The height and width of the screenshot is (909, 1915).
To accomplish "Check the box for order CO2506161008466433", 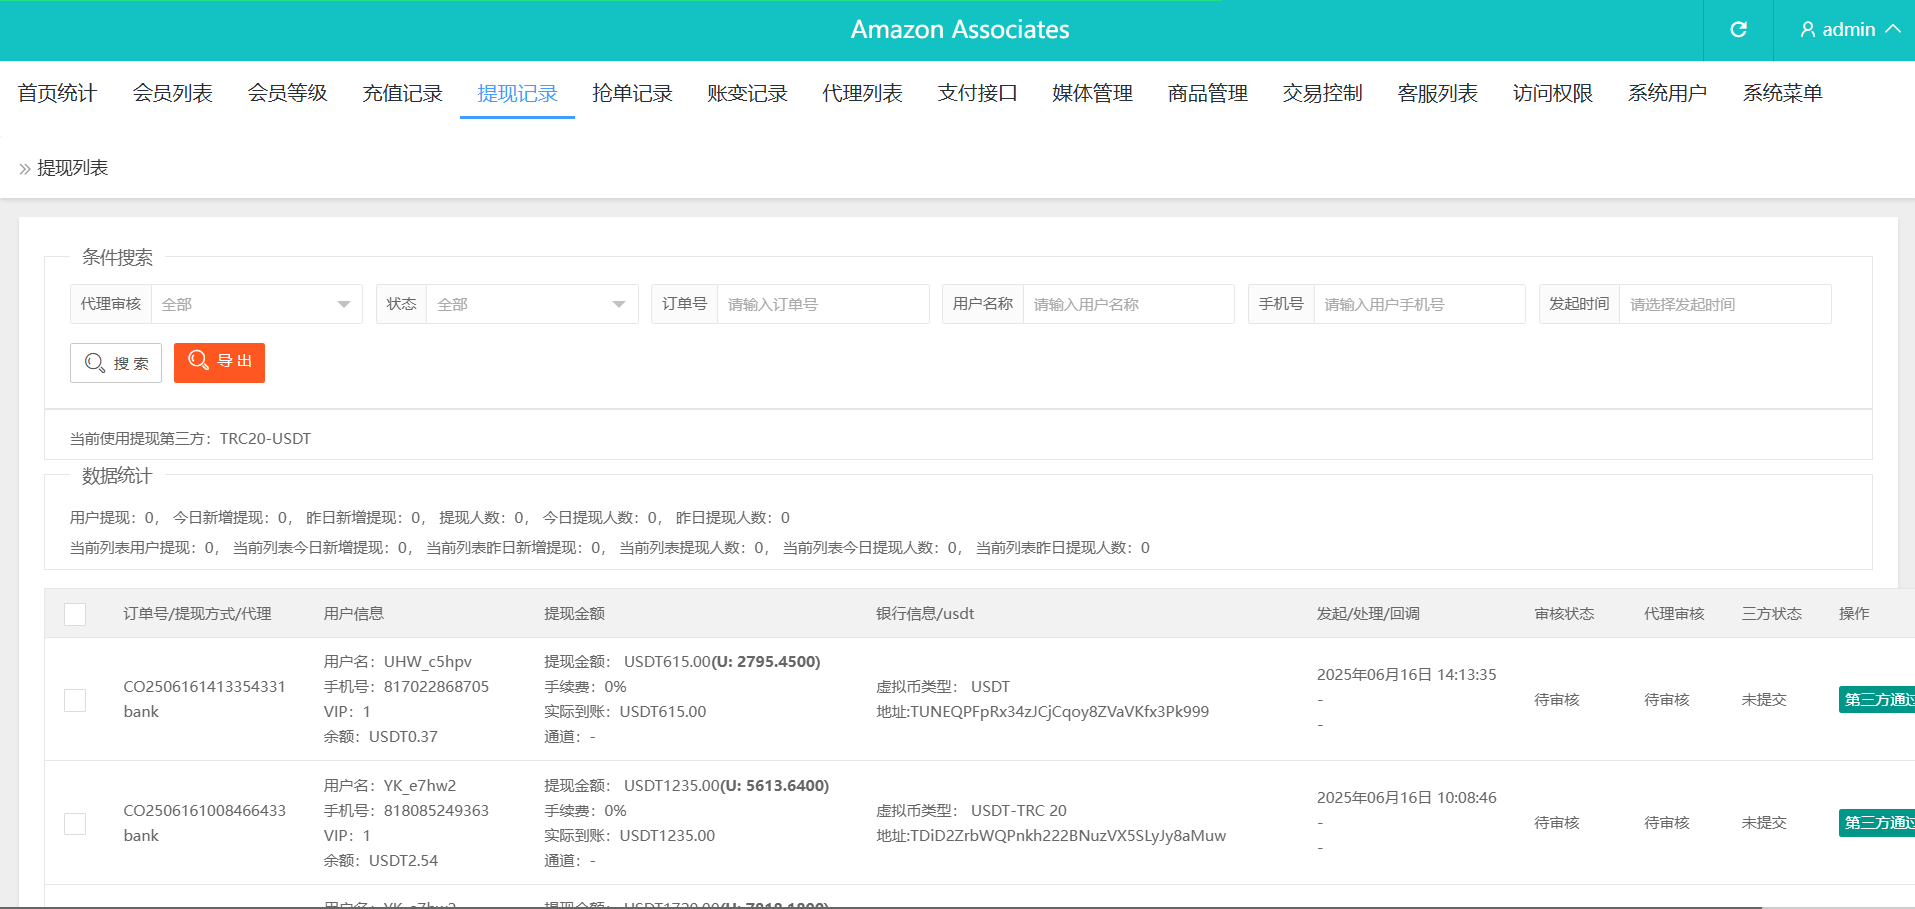I will pyautogui.click(x=75, y=823).
